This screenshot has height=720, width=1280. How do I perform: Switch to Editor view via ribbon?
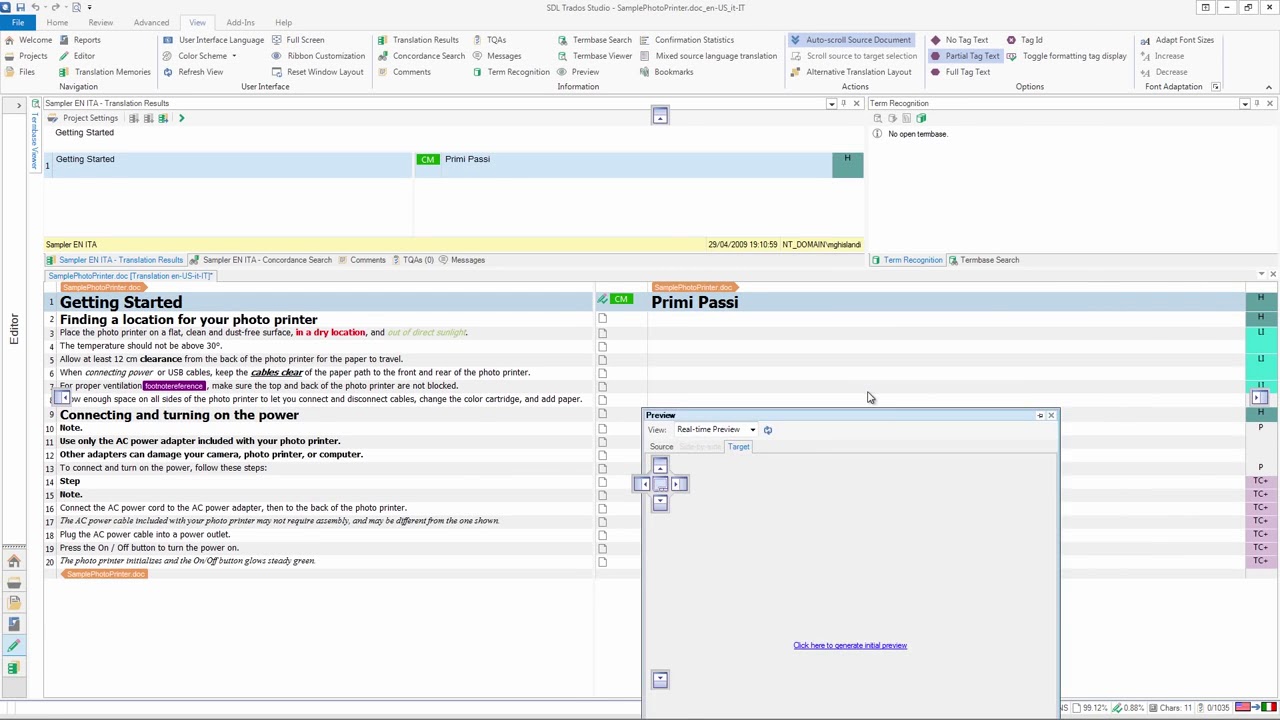coord(77,56)
